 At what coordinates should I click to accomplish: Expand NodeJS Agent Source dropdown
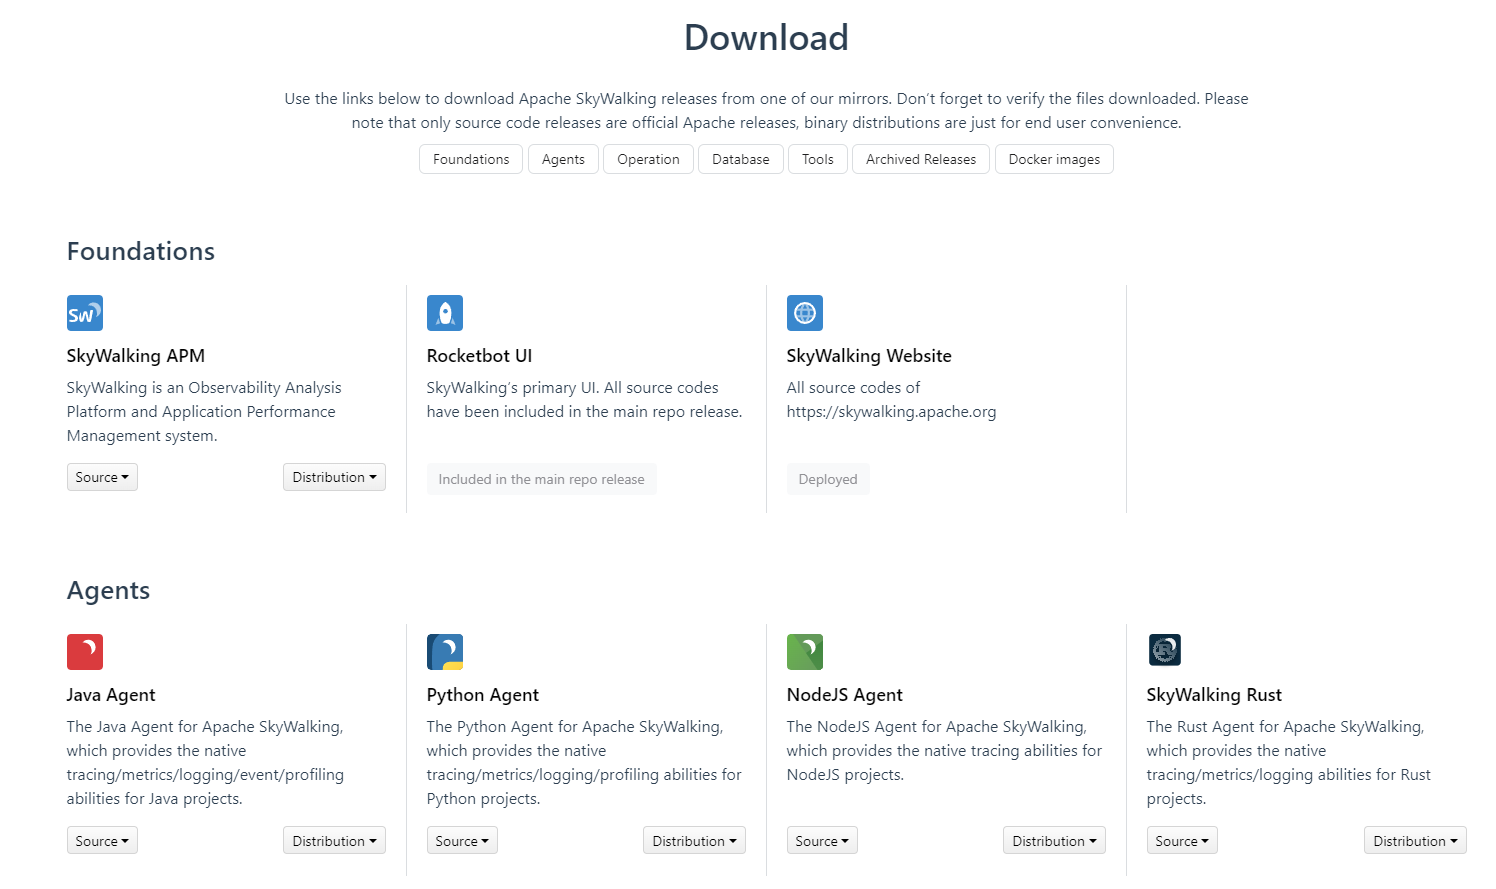(822, 841)
